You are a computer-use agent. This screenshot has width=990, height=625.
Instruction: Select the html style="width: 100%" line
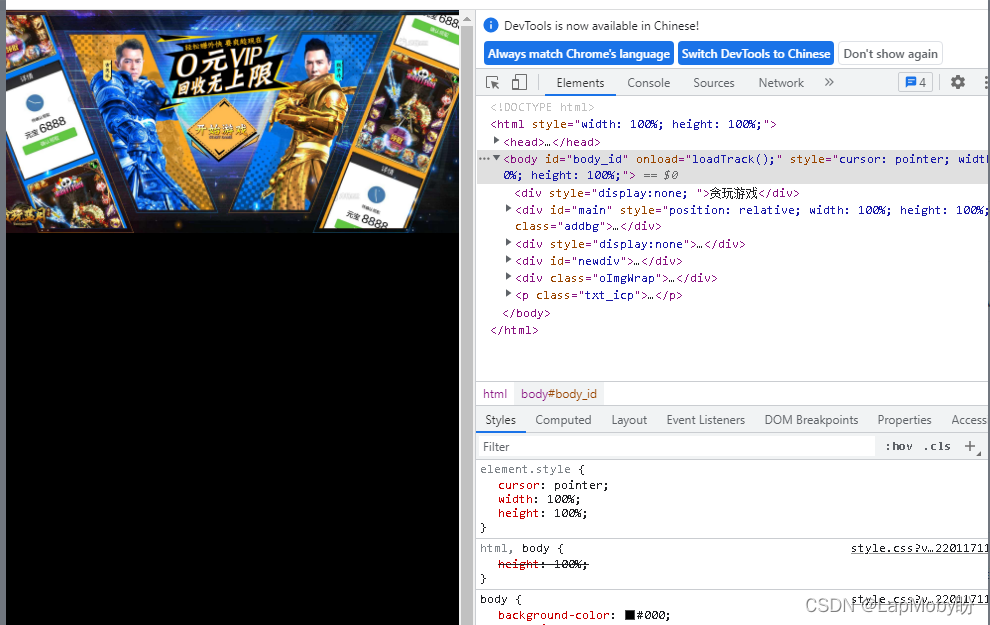pos(633,124)
